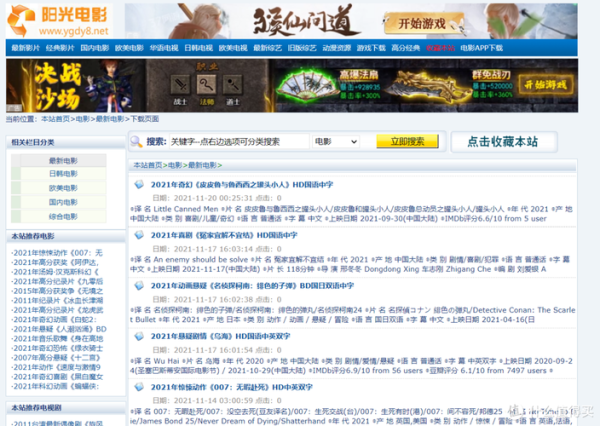Viewport: 600px width, 426px height.
Task: Click the icon before the 007:无暇赴死 entry
Action: point(139,386)
